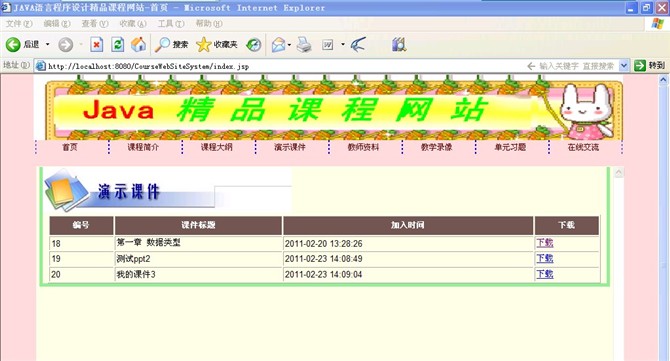Refresh the page using the green arrows icon
Image resolution: width=670 pixels, height=361 pixels.
(118, 44)
